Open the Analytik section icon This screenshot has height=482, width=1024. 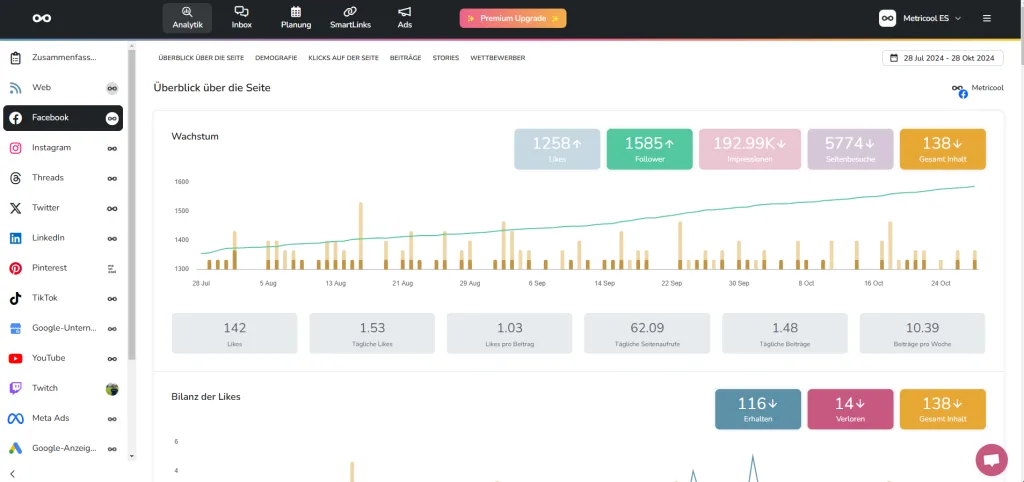tap(187, 17)
